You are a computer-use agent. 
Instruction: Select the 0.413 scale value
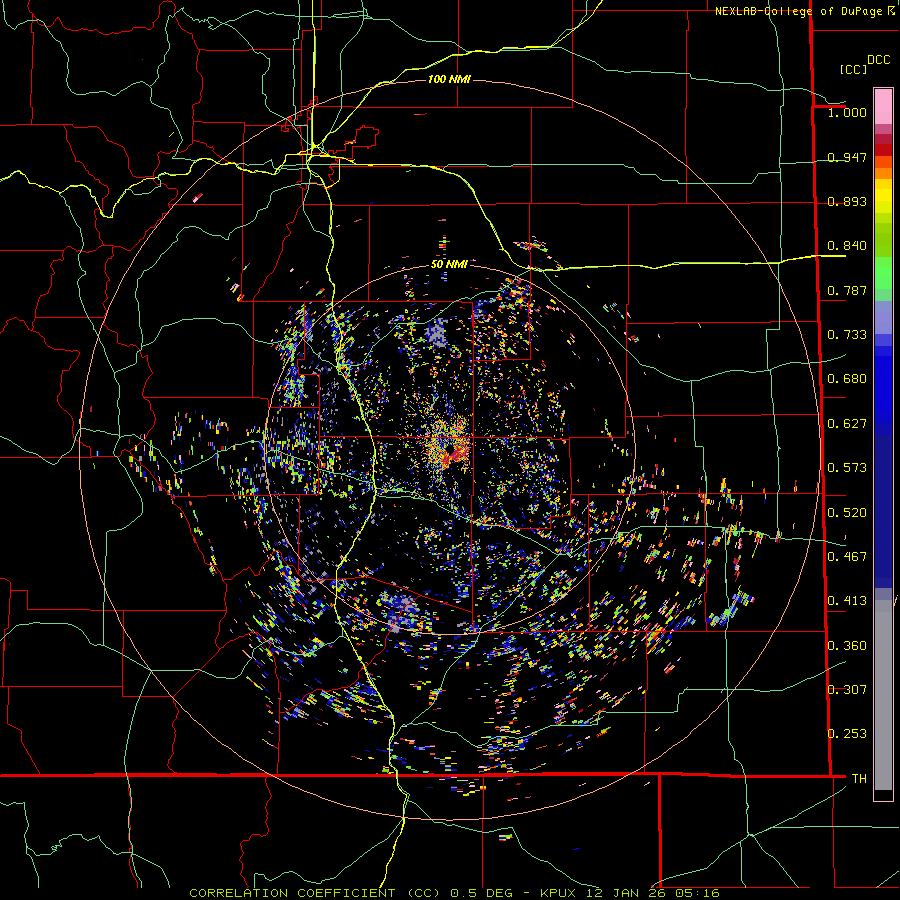coord(847,601)
